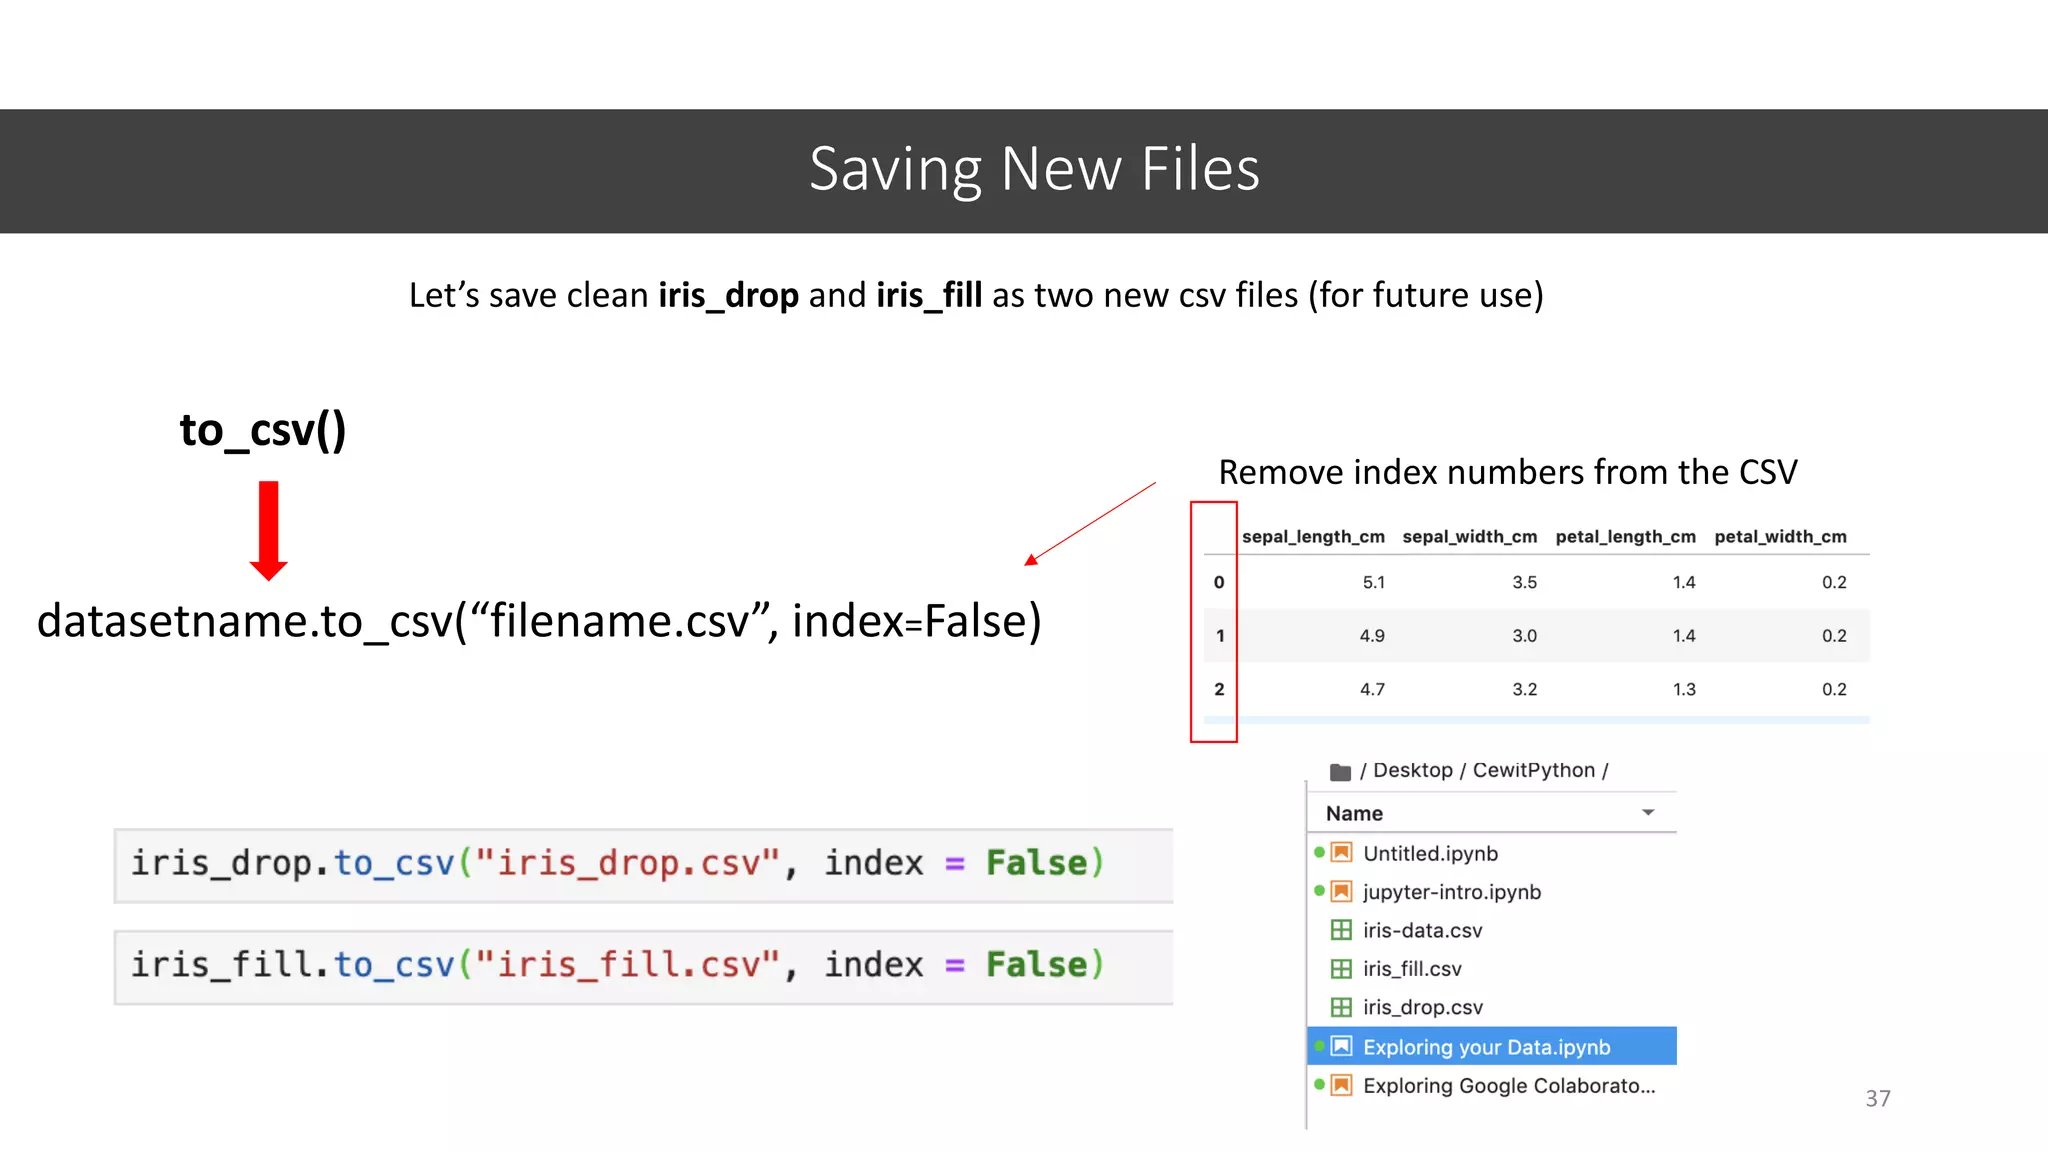Open the CewitPython breadcrumb folder
The width and height of the screenshot is (2048, 1152).
point(1533,770)
